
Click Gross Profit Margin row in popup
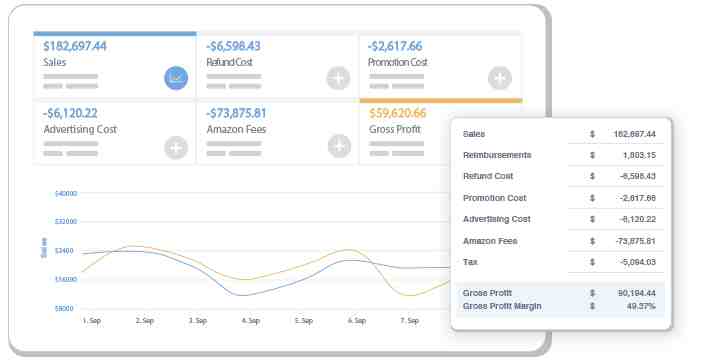pyautogui.click(x=560, y=306)
